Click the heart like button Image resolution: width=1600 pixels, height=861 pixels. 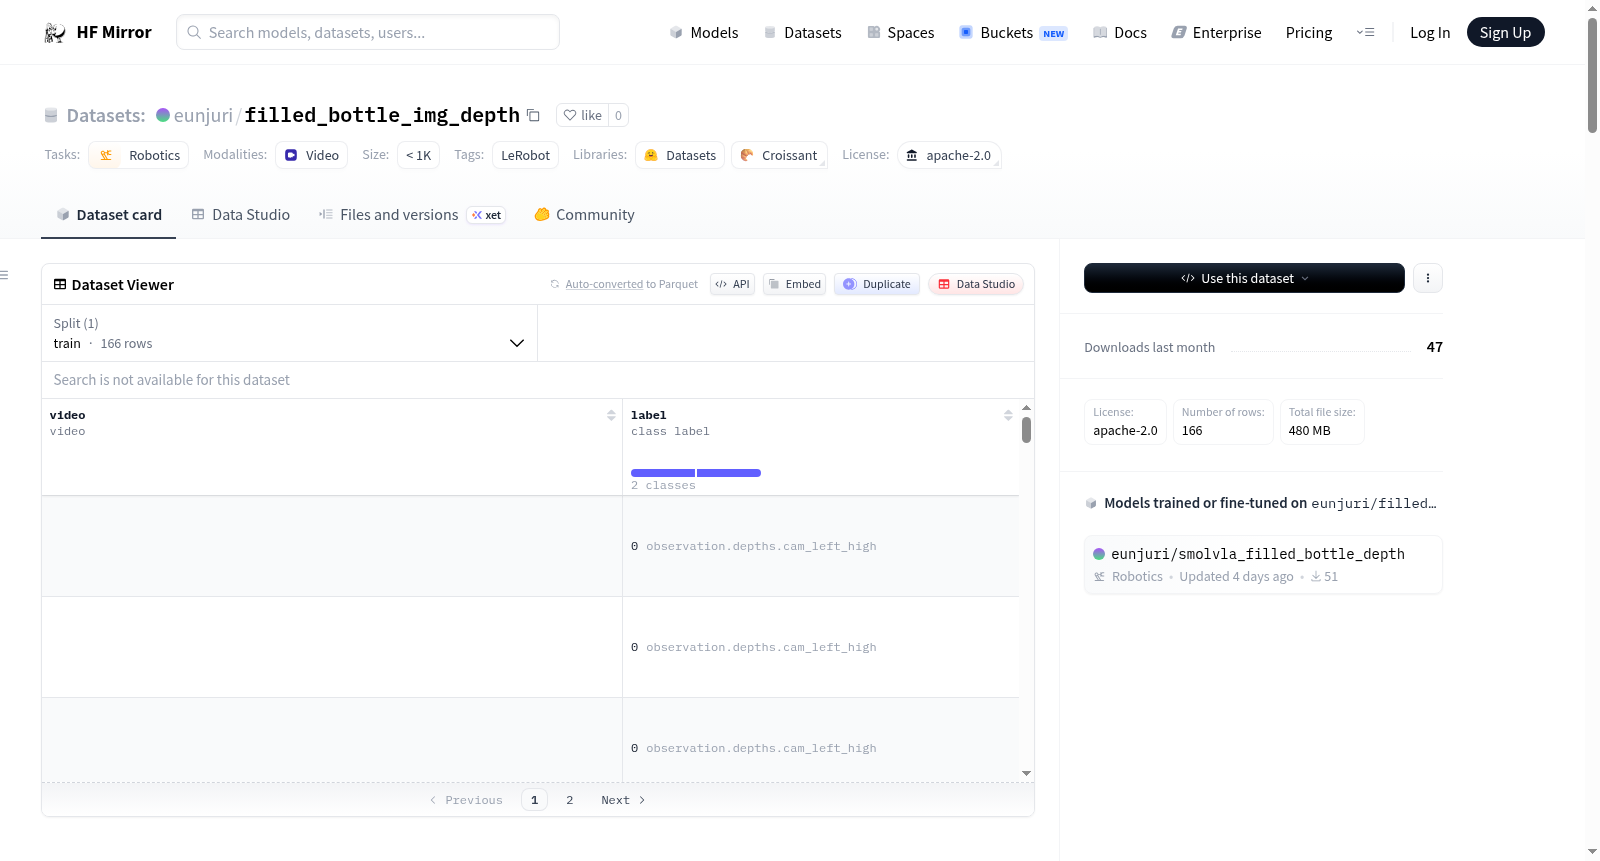click(x=583, y=115)
